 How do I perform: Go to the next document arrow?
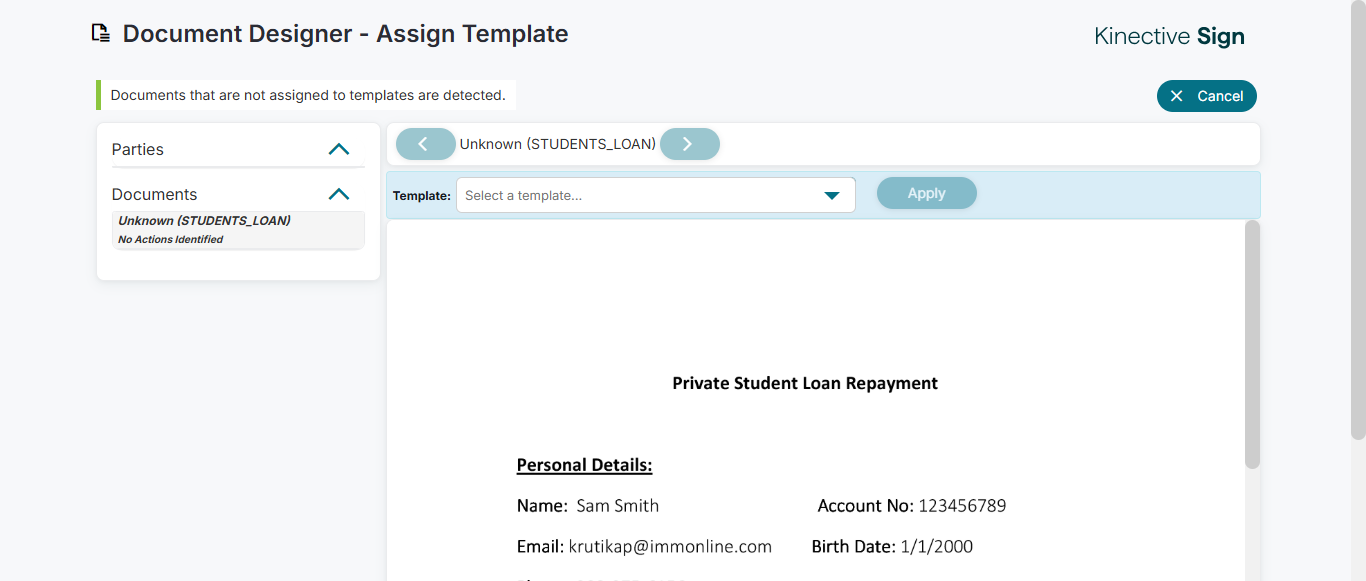[x=689, y=144]
